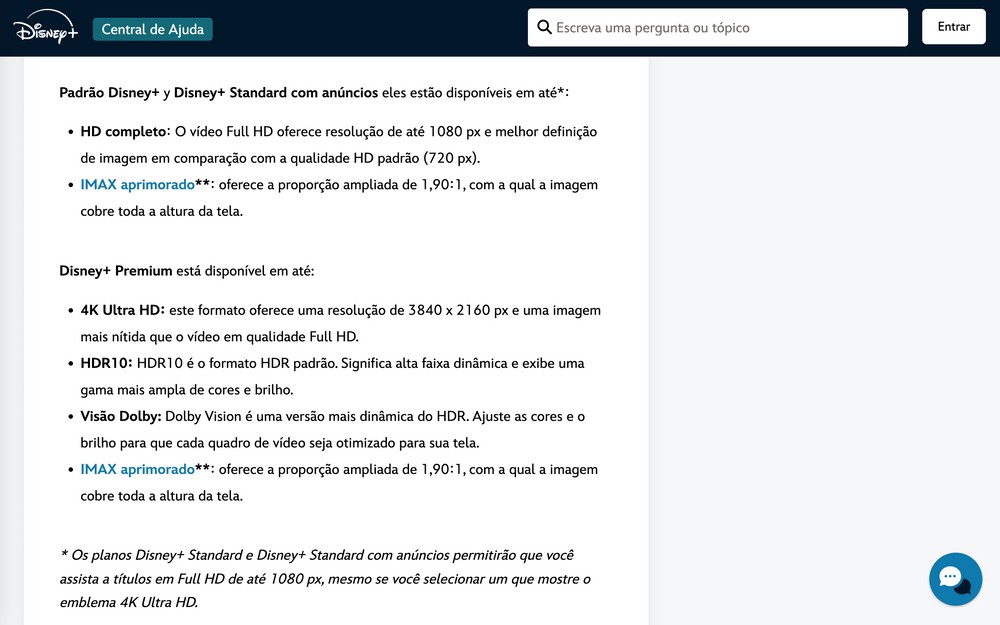
Task: Open the chat support bubble icon
Action: pyautogui.click(x=955, y=579)
